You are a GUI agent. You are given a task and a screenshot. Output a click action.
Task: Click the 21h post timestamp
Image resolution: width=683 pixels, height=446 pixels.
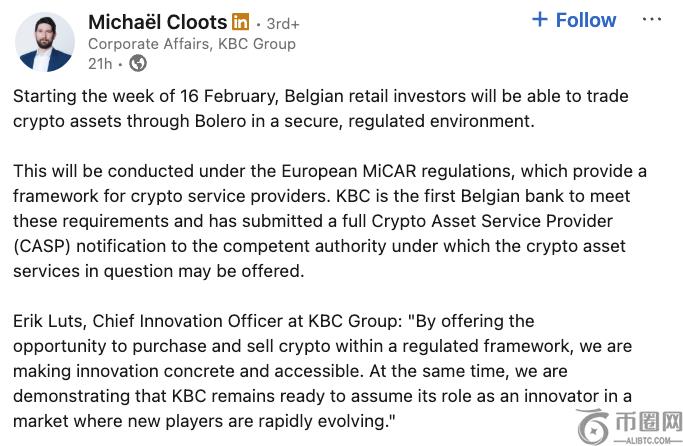tap(99, 64)
